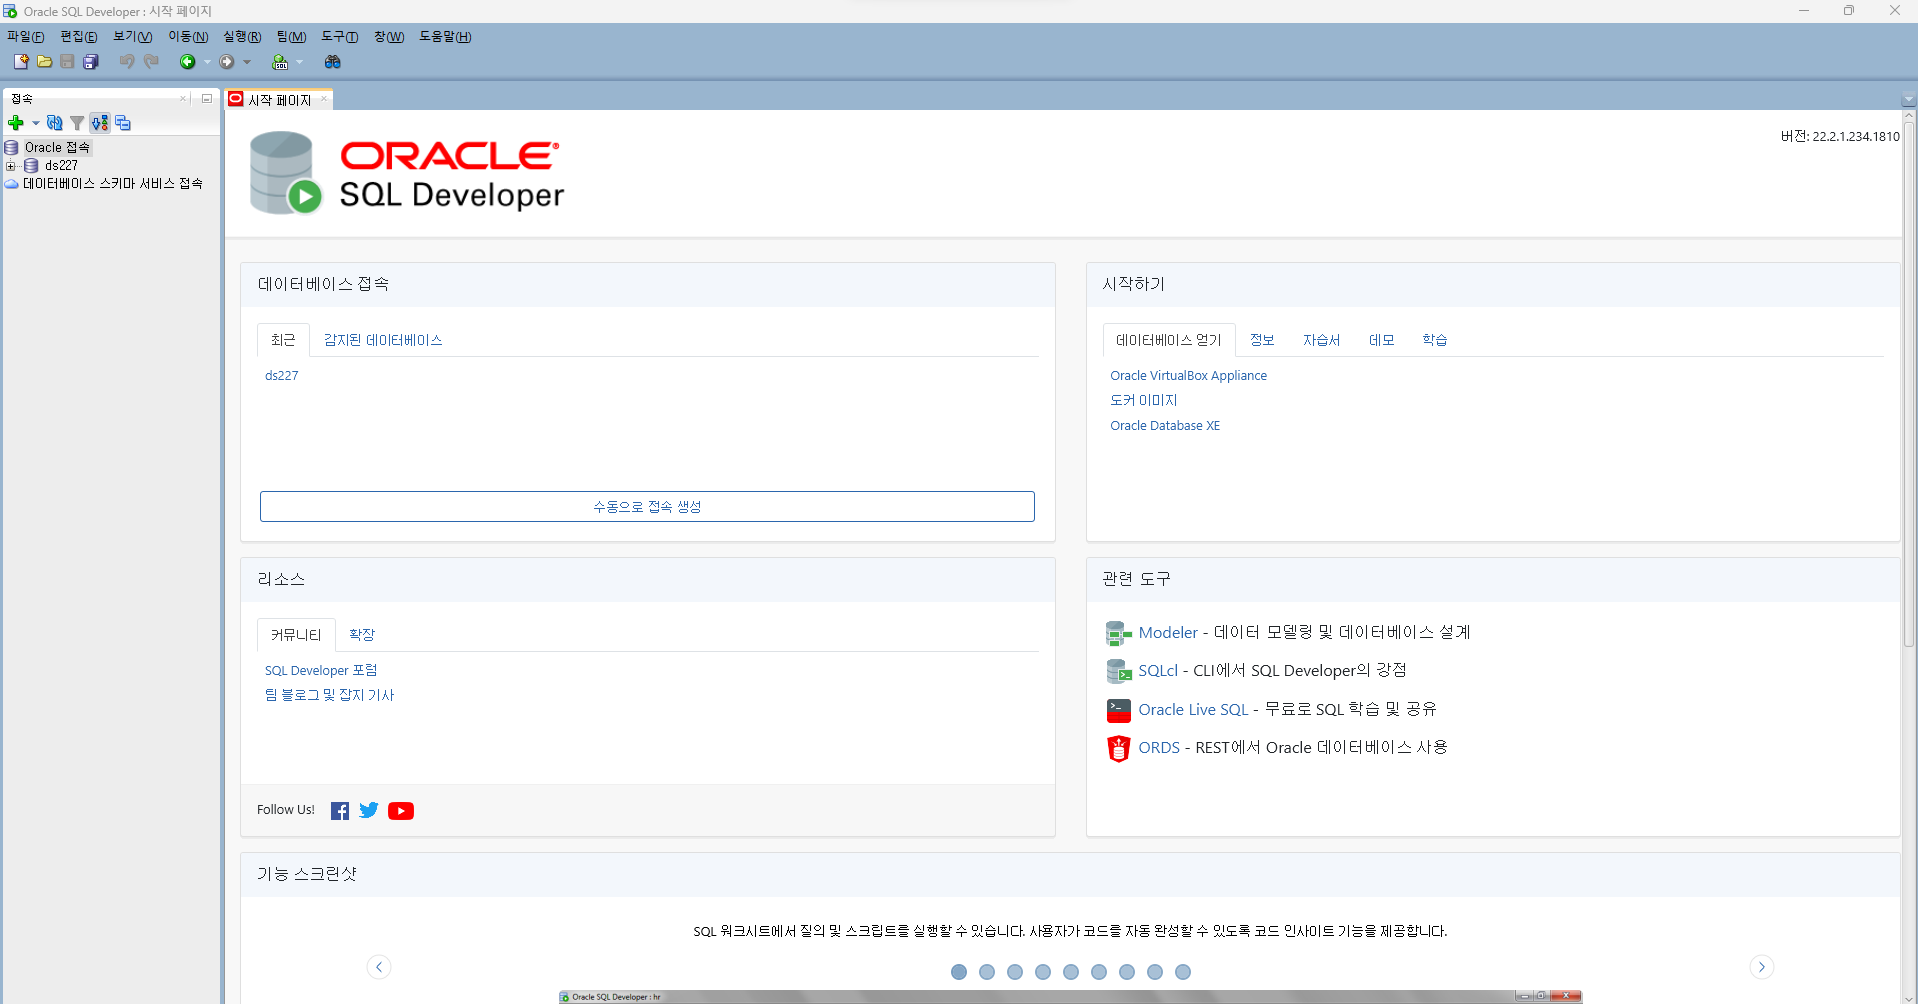Open the Facebook follow icon

pos(340,811)
